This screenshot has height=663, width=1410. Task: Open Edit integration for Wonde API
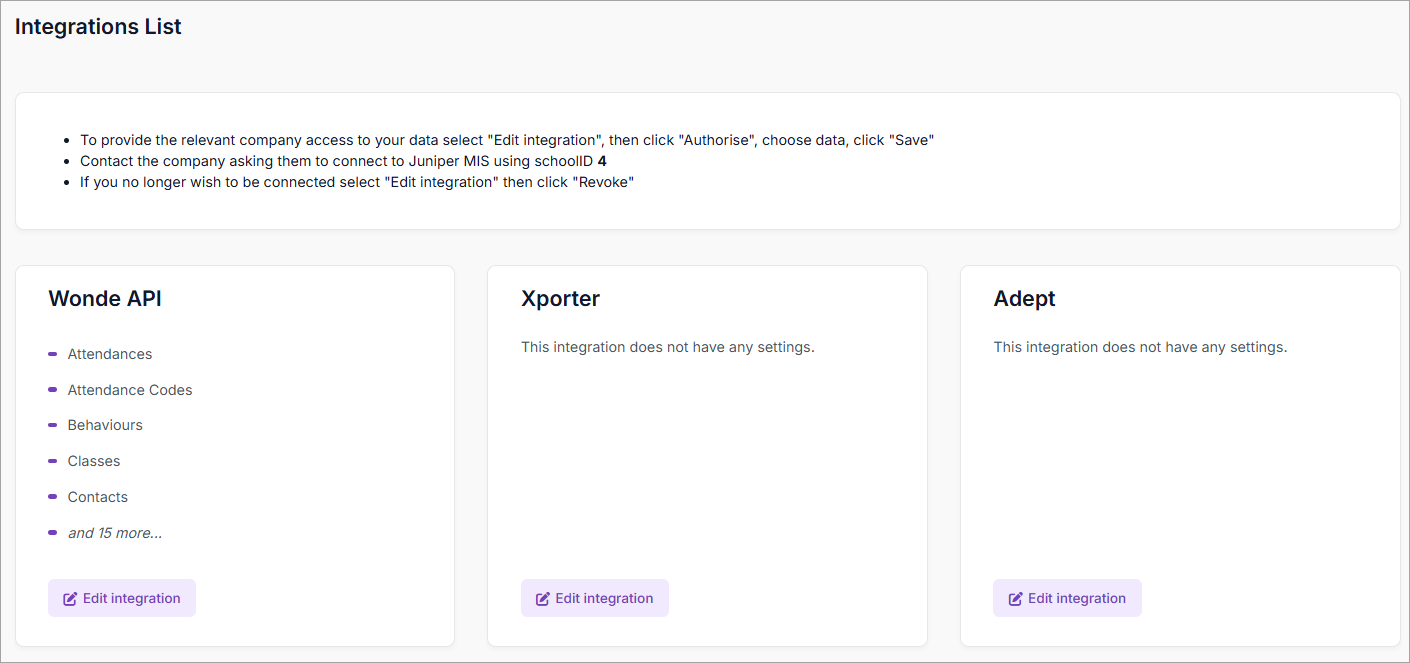pyautogui.click(x=122, y=598)
